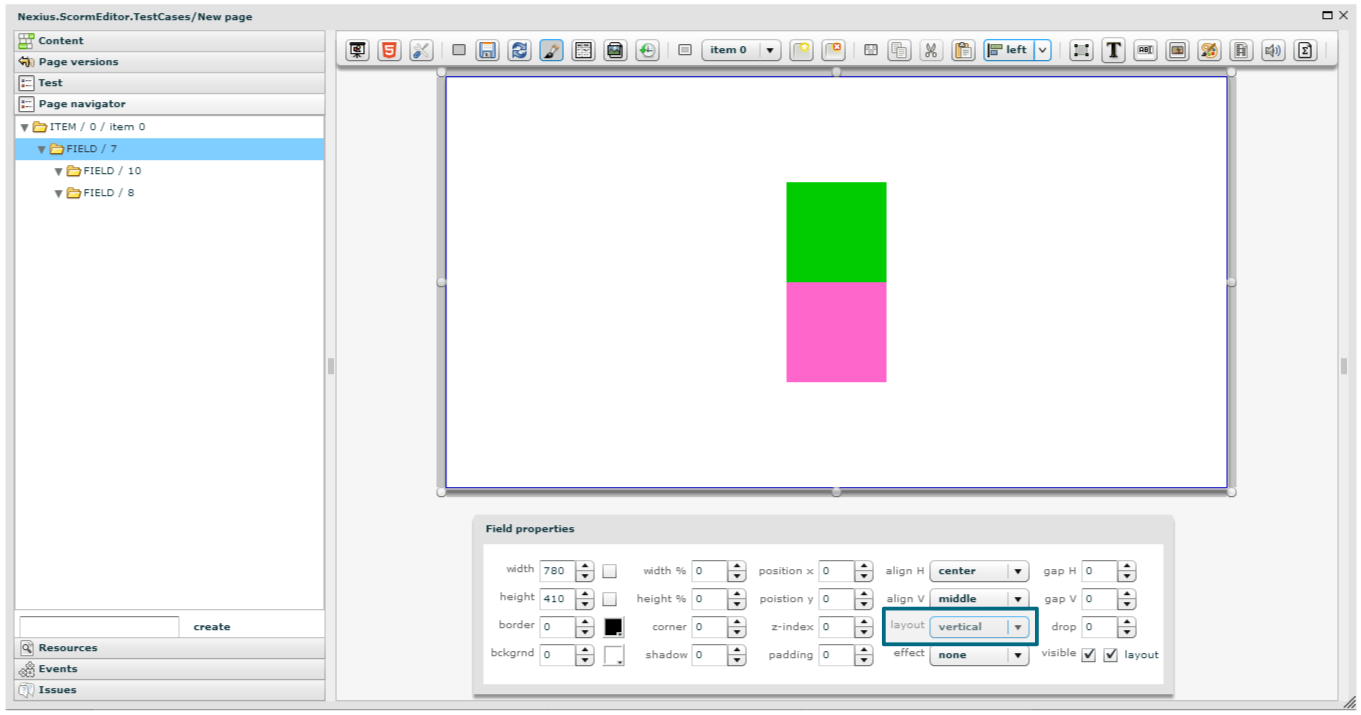
Task: Uncheck the visible checkbox
Action: (1088, 655)
